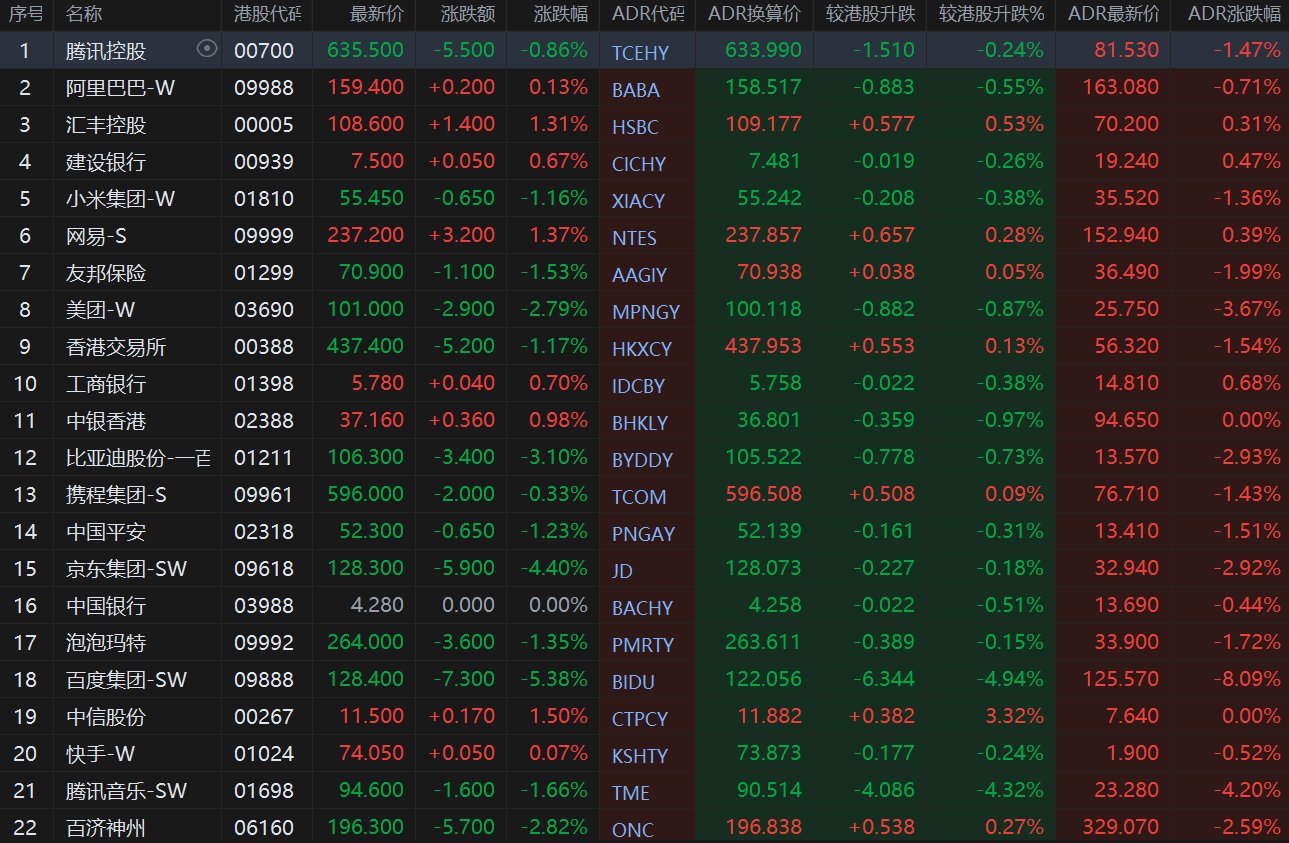Click the BIDU ADR code
Screen dimensions: 1289x843
[634, 682]
